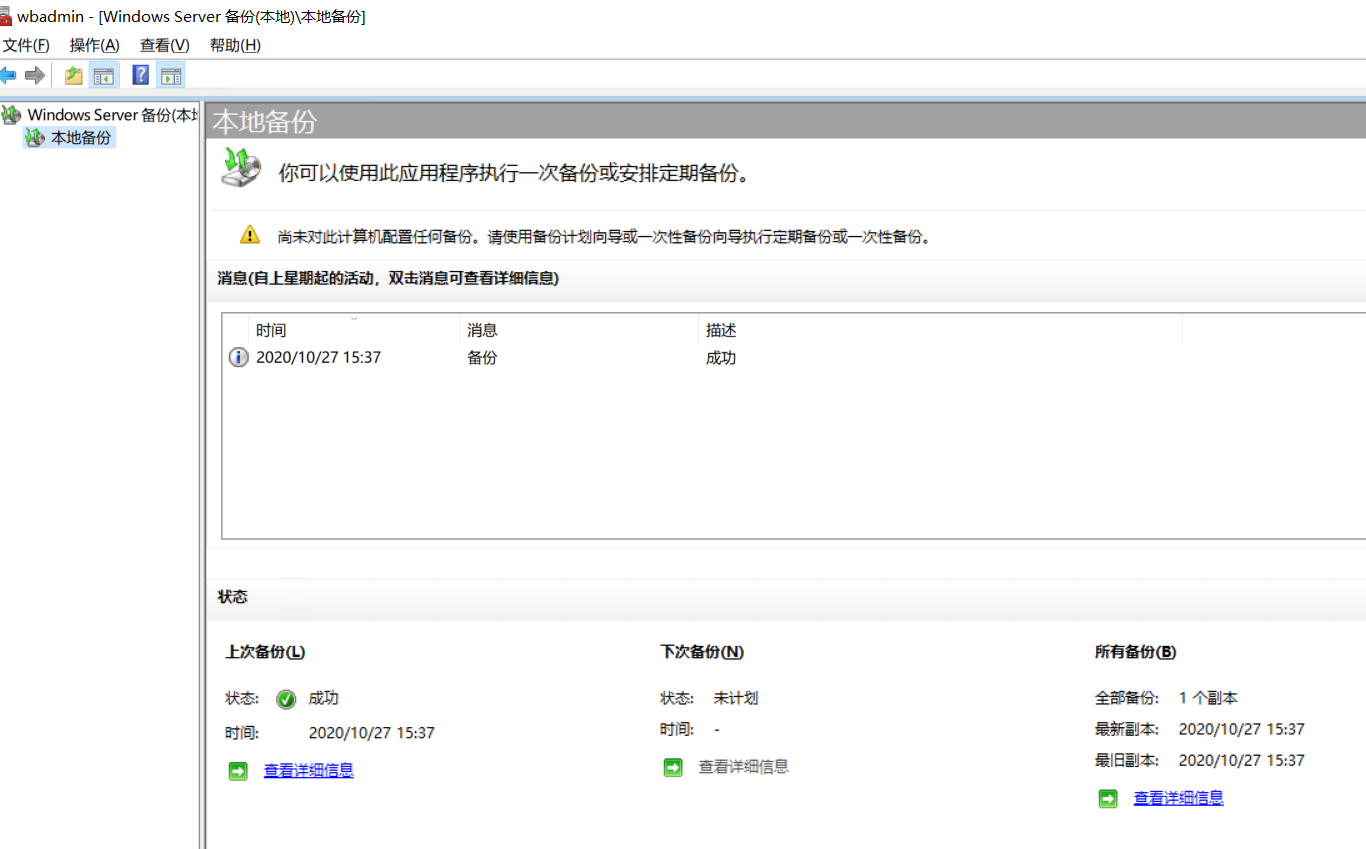The image size is (1366, 849).
Task: Open the 文件(F) menu
Action: coord(26,45)
